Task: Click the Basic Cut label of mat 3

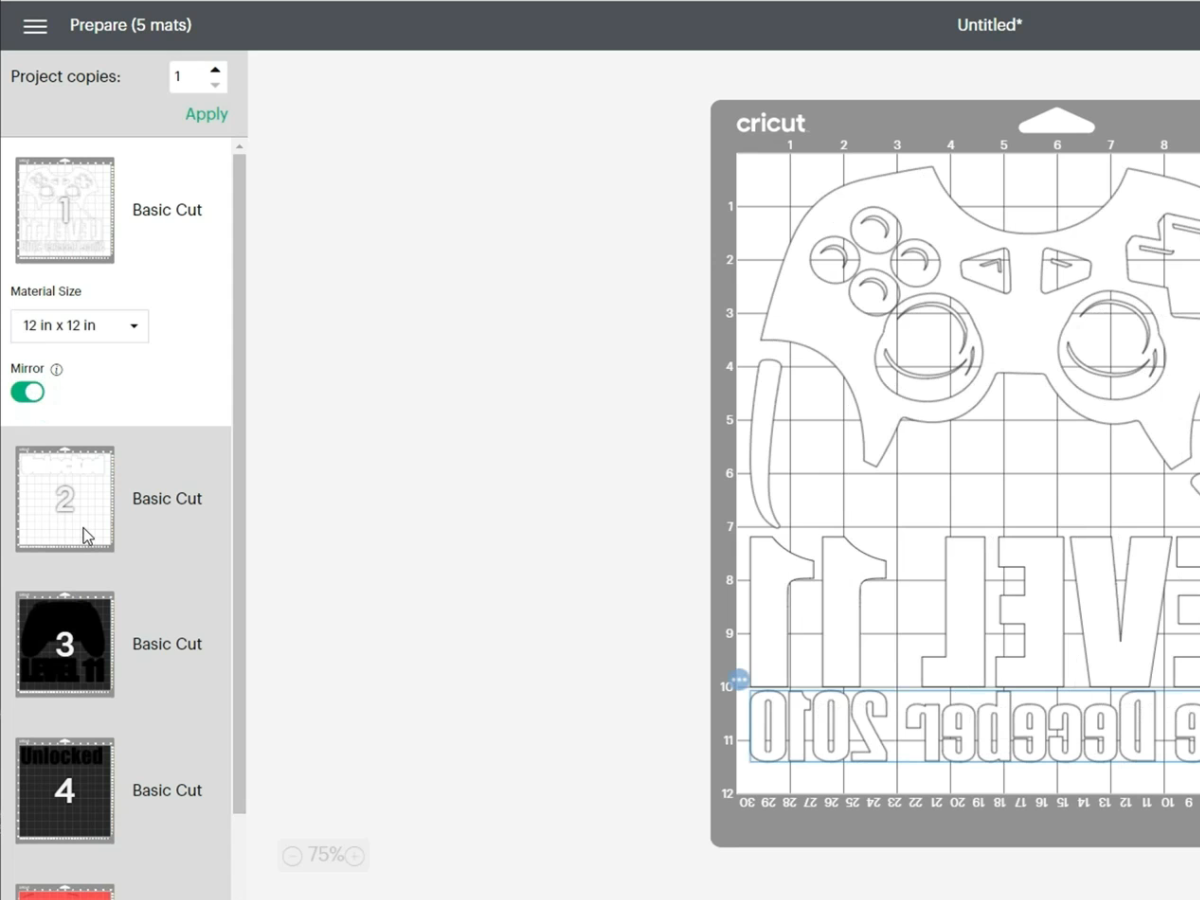Action: tap(167, 644)
